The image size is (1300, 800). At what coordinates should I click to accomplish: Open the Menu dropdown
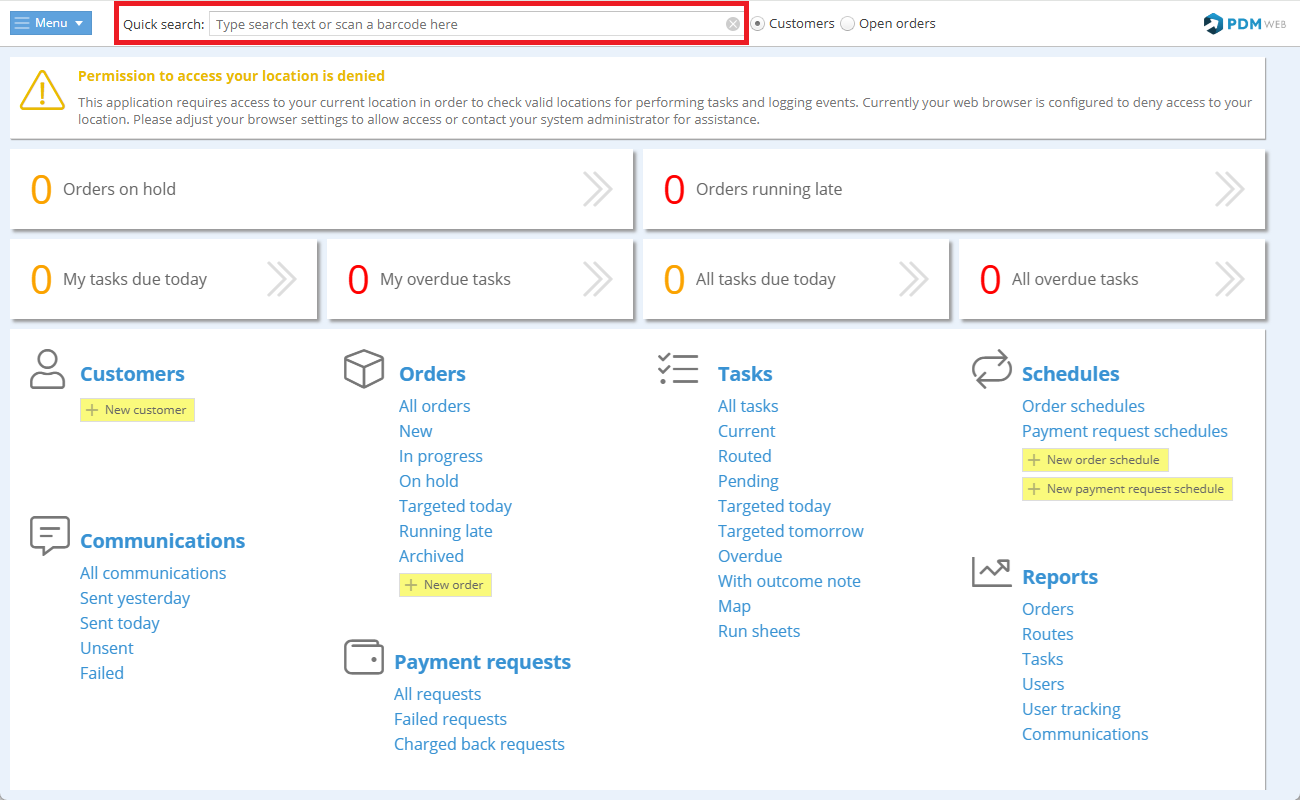click(50, 23)
